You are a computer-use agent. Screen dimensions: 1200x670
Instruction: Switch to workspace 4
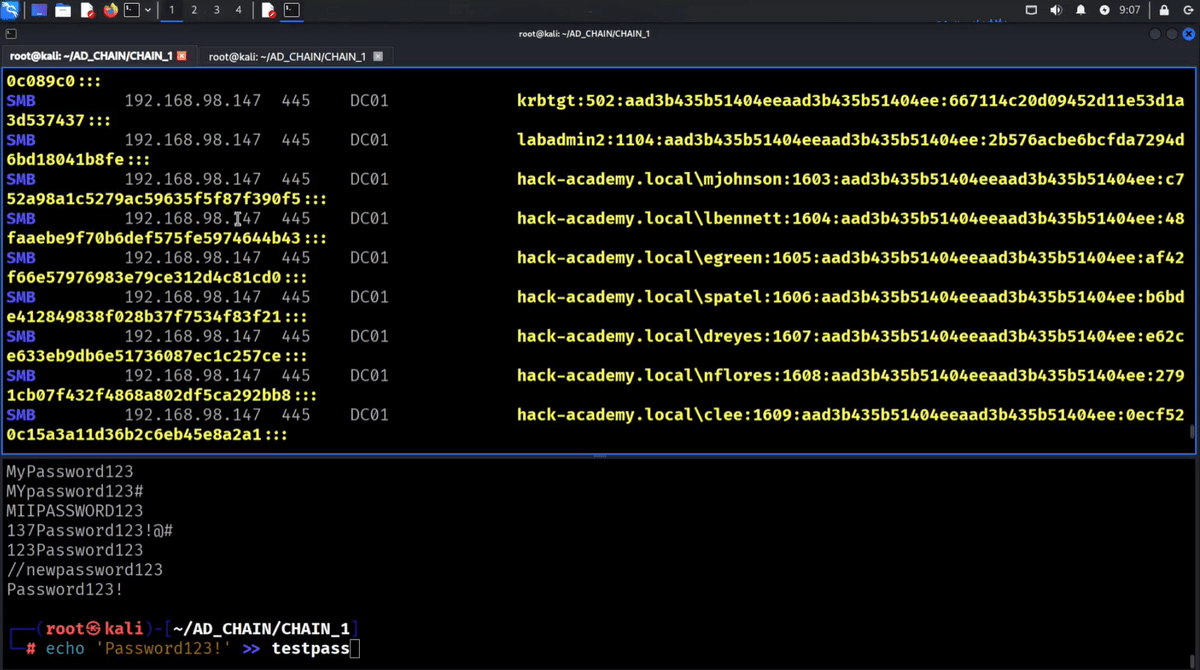coord(238,10)
